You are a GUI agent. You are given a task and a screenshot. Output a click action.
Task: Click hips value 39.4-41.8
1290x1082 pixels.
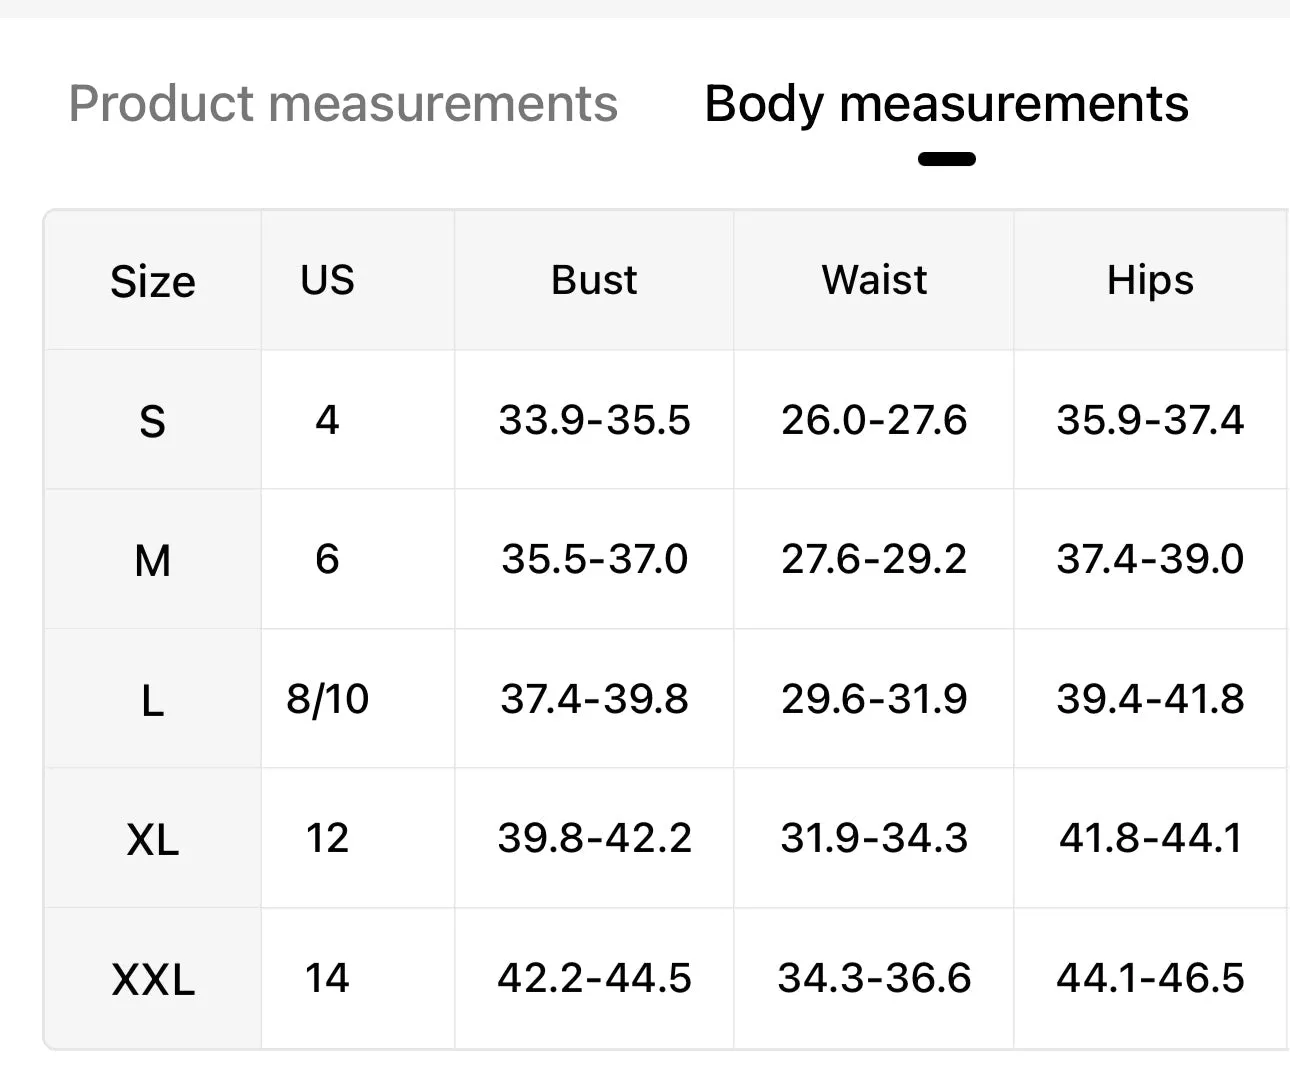coord(1150,699)
